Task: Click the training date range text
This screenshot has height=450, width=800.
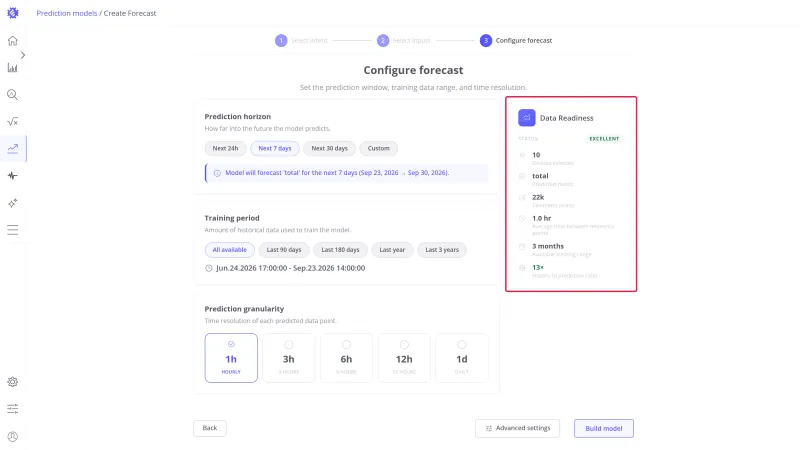Action: click(x=290, y=268)
